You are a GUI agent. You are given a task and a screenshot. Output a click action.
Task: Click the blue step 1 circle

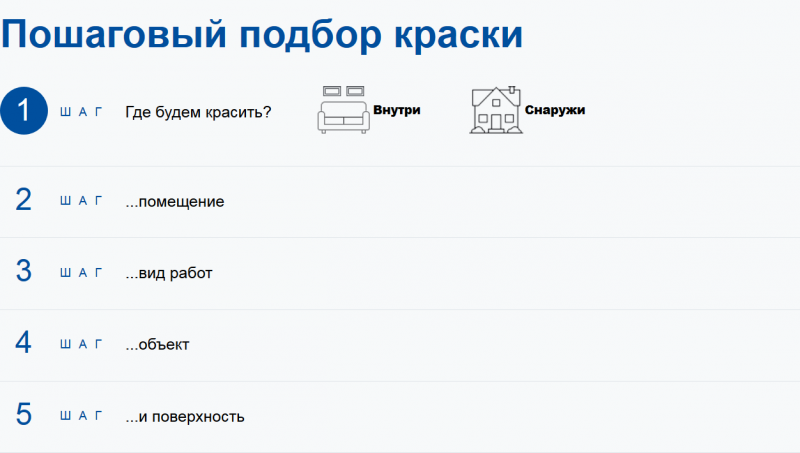(x=23, y=111)
